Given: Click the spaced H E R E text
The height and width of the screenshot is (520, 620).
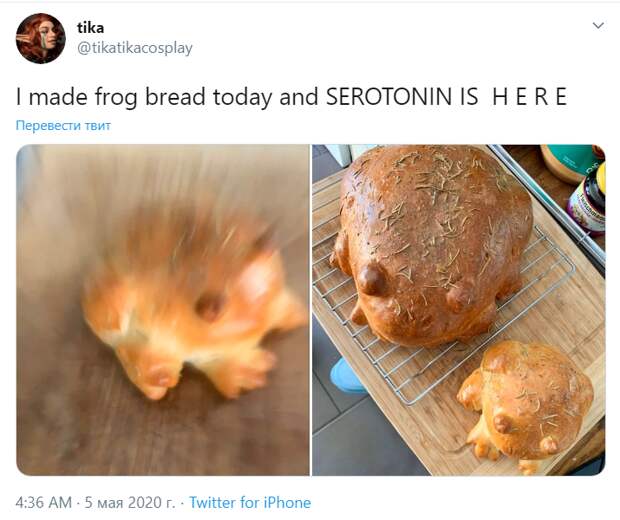Looking at the screenshot, I should (529, 97).
